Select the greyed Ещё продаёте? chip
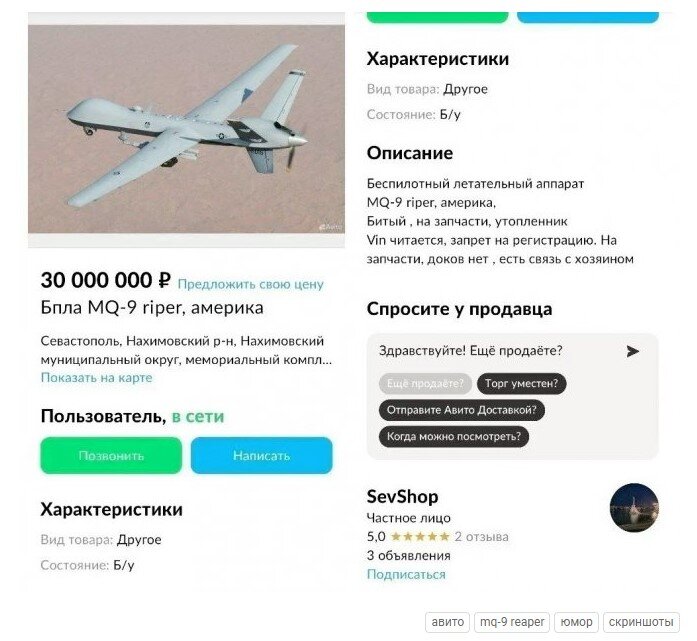Screen dimensions: 697x641 point(425,383)
